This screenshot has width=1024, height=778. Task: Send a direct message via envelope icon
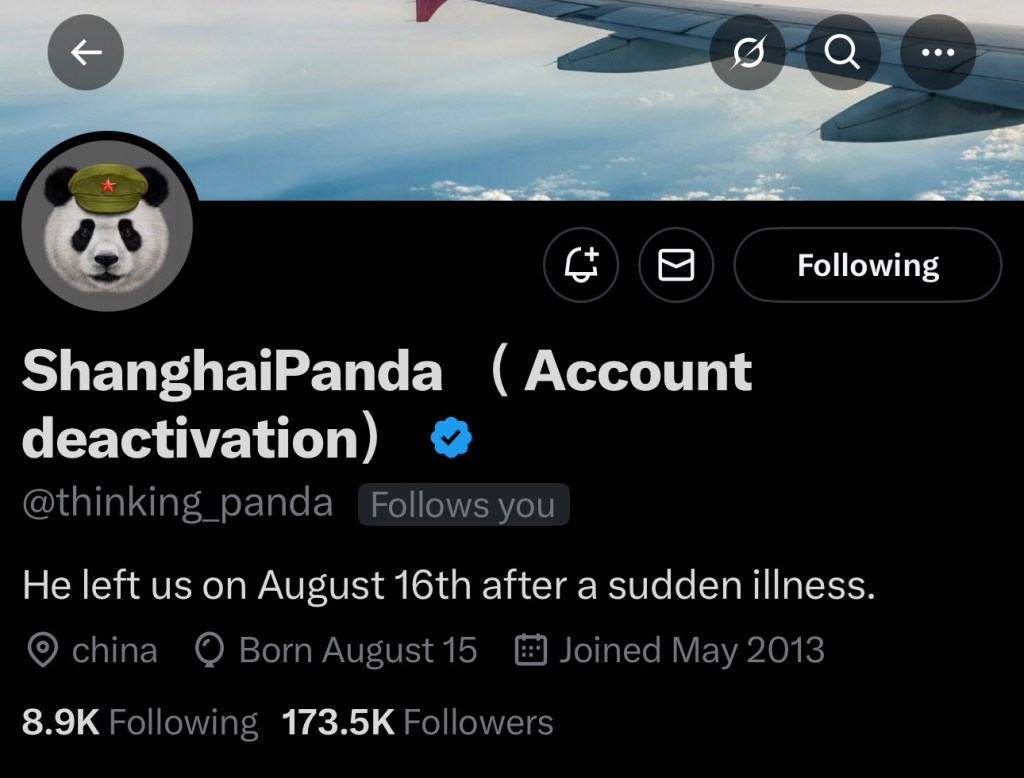(x=676, y=265)
